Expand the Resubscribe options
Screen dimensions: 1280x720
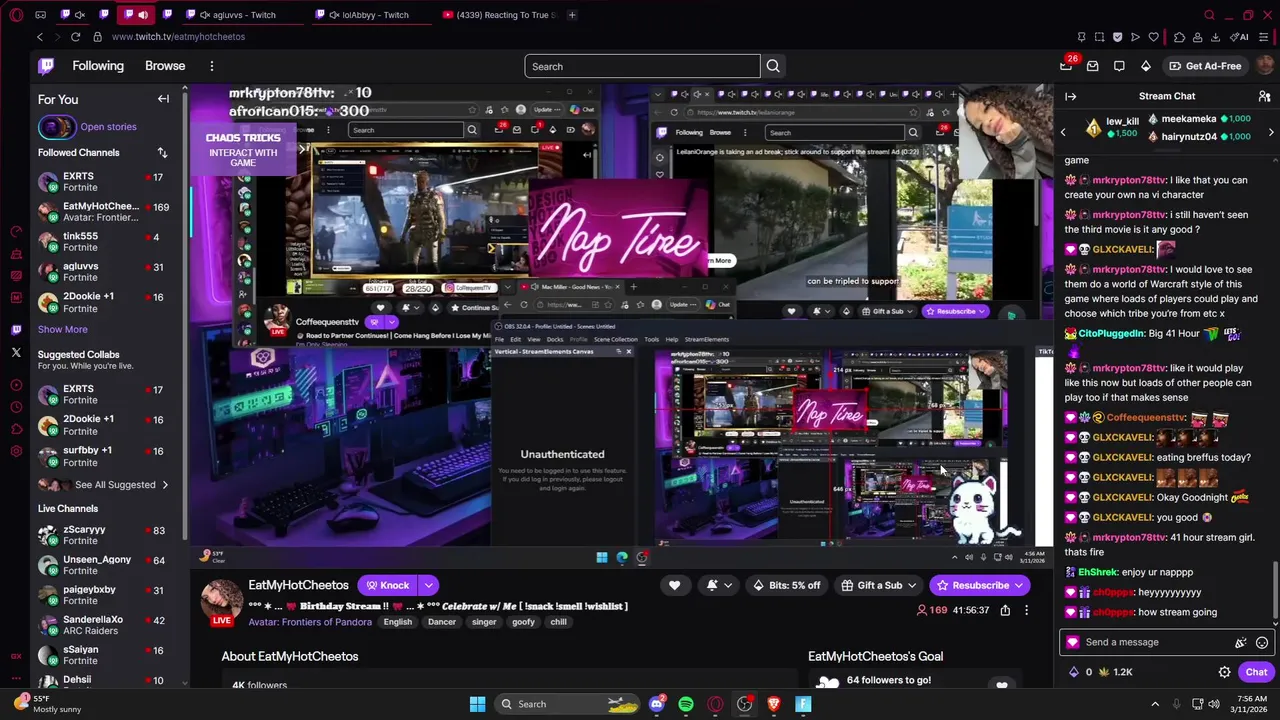1019,585
